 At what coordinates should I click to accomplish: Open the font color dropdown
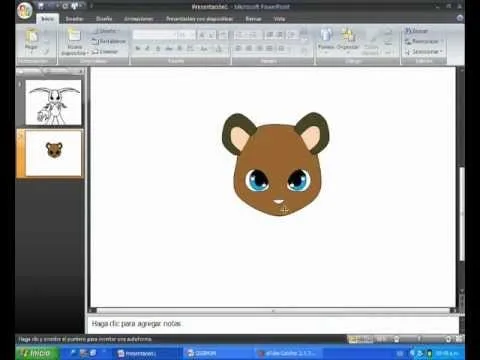pos(219,49)
